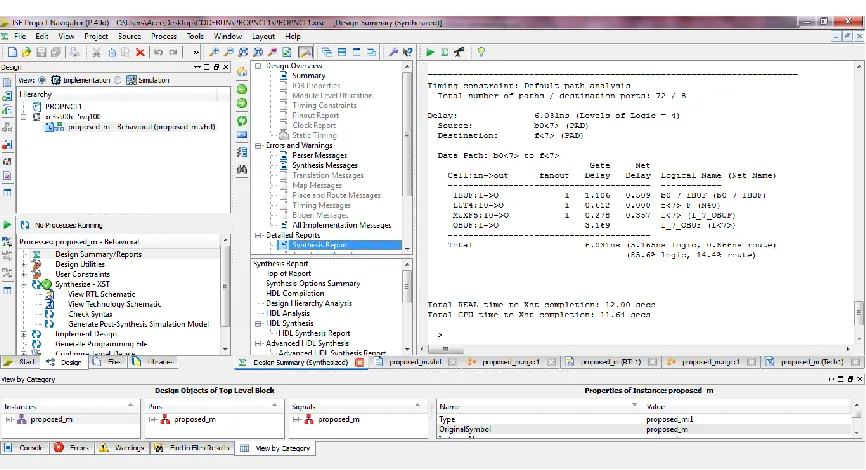Open Synthesis Messages report link
This screenshot has height=470, width=866.
point(325,165)
